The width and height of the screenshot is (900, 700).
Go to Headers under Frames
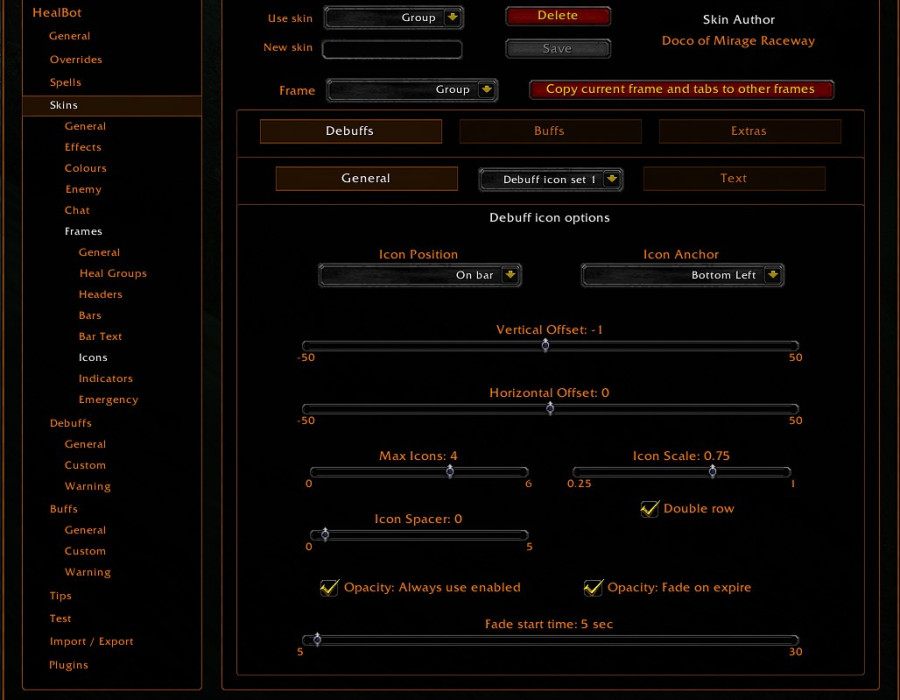pos(100,295)
